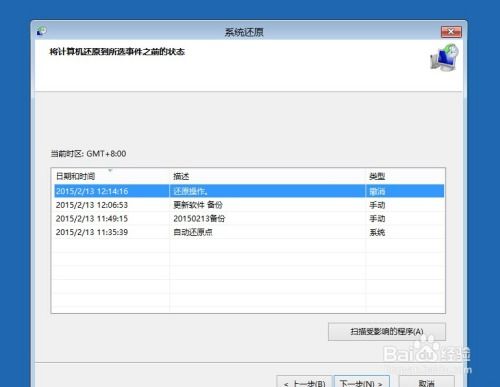Click the 撤消 type cell
500x387 pixels.
tap(377, 191)
